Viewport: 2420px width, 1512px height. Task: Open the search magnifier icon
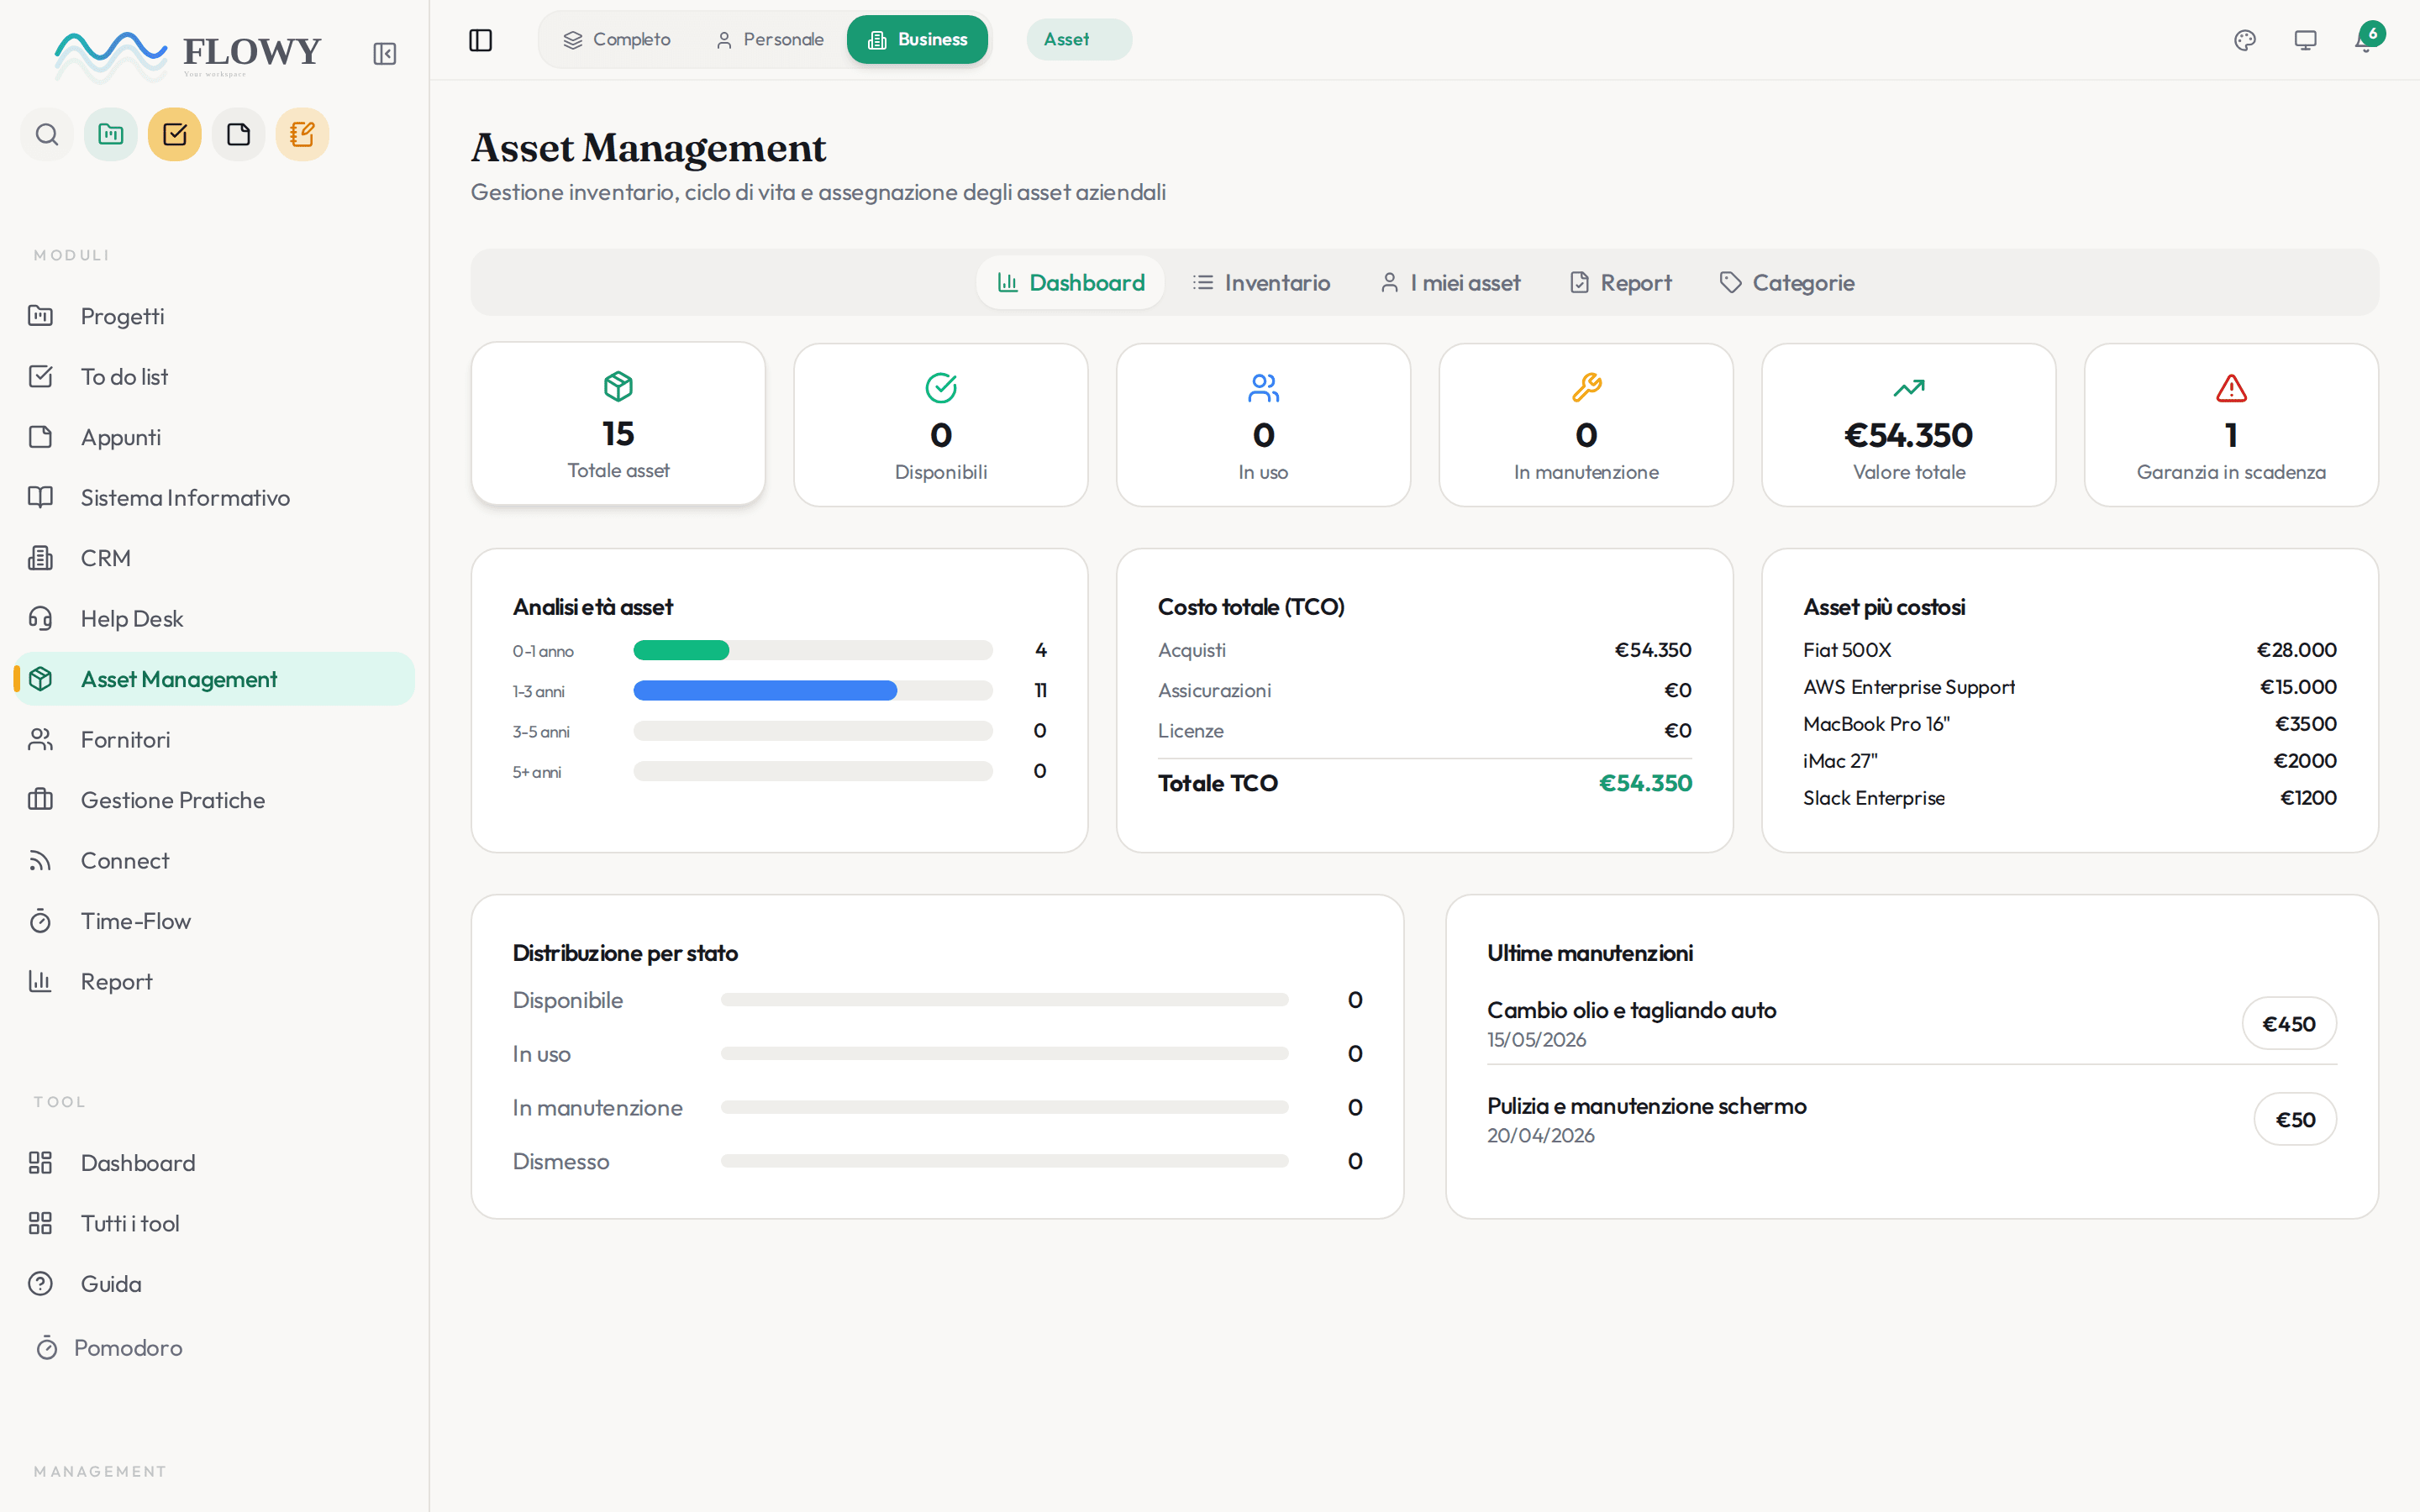click(x=47, y=134)
